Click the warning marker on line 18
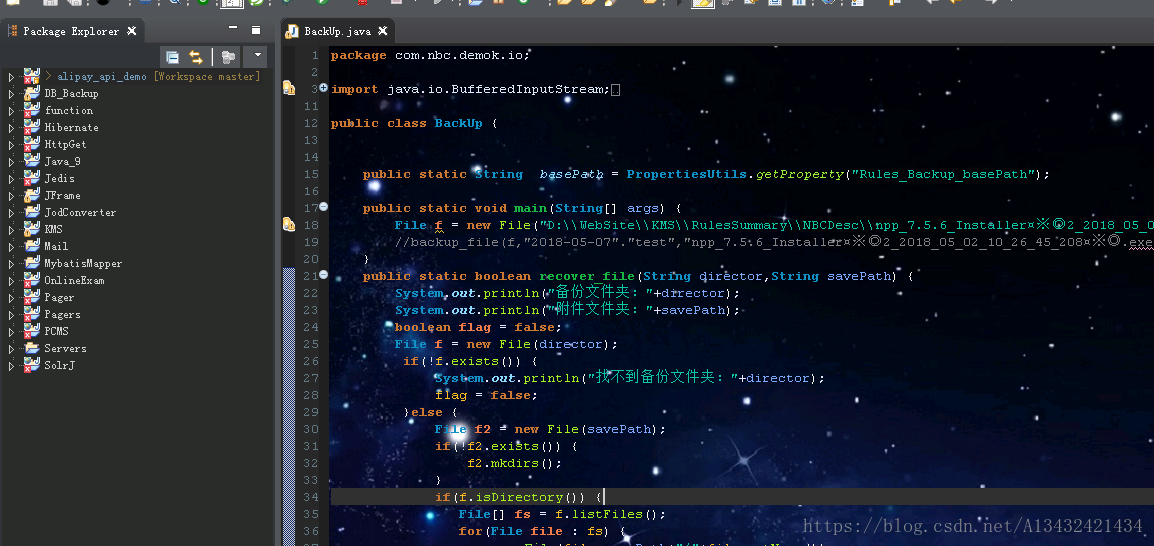This screenshot has width=1154, height=546. click(288, 225)
